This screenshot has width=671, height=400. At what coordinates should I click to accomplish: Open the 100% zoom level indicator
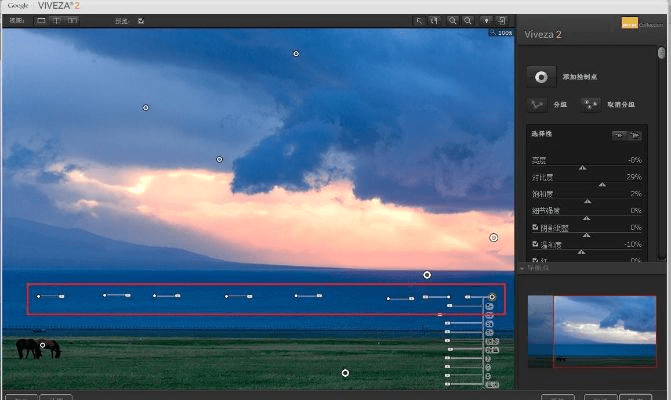tap(499, 33)
